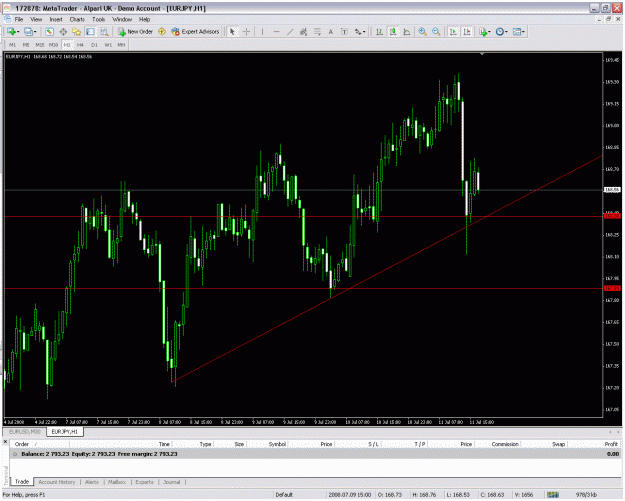Open the View menu
The image size is (625, 501).
[36, 19]
